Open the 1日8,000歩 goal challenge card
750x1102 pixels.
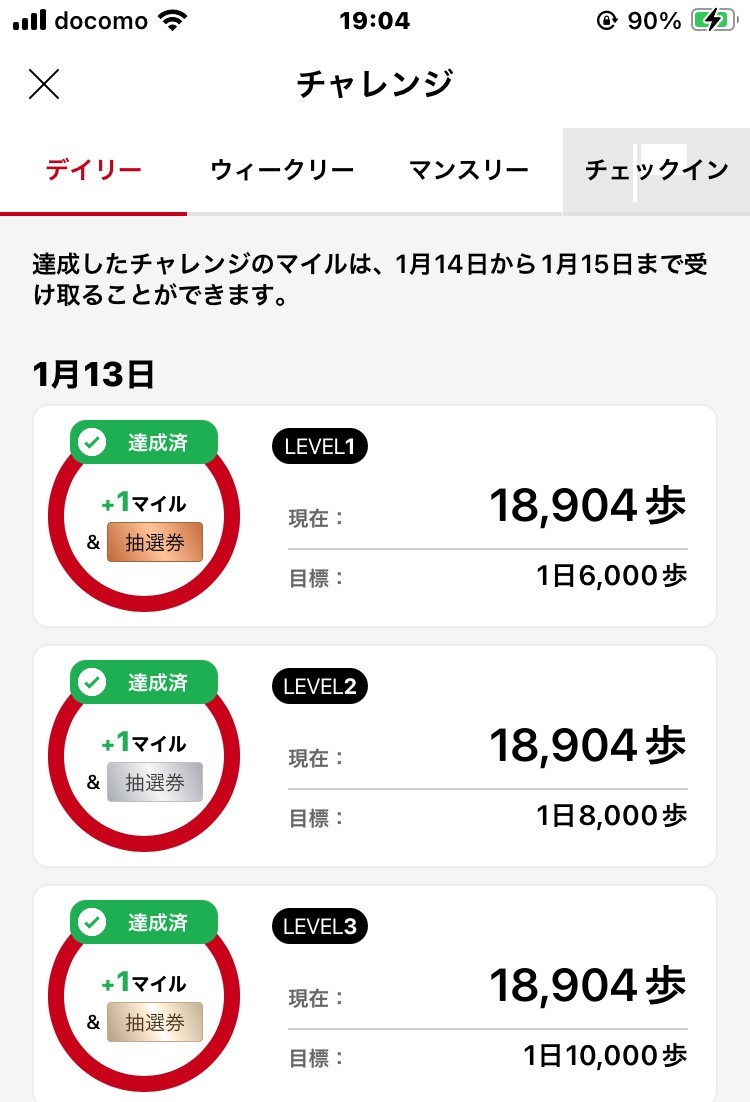point(375,756)
